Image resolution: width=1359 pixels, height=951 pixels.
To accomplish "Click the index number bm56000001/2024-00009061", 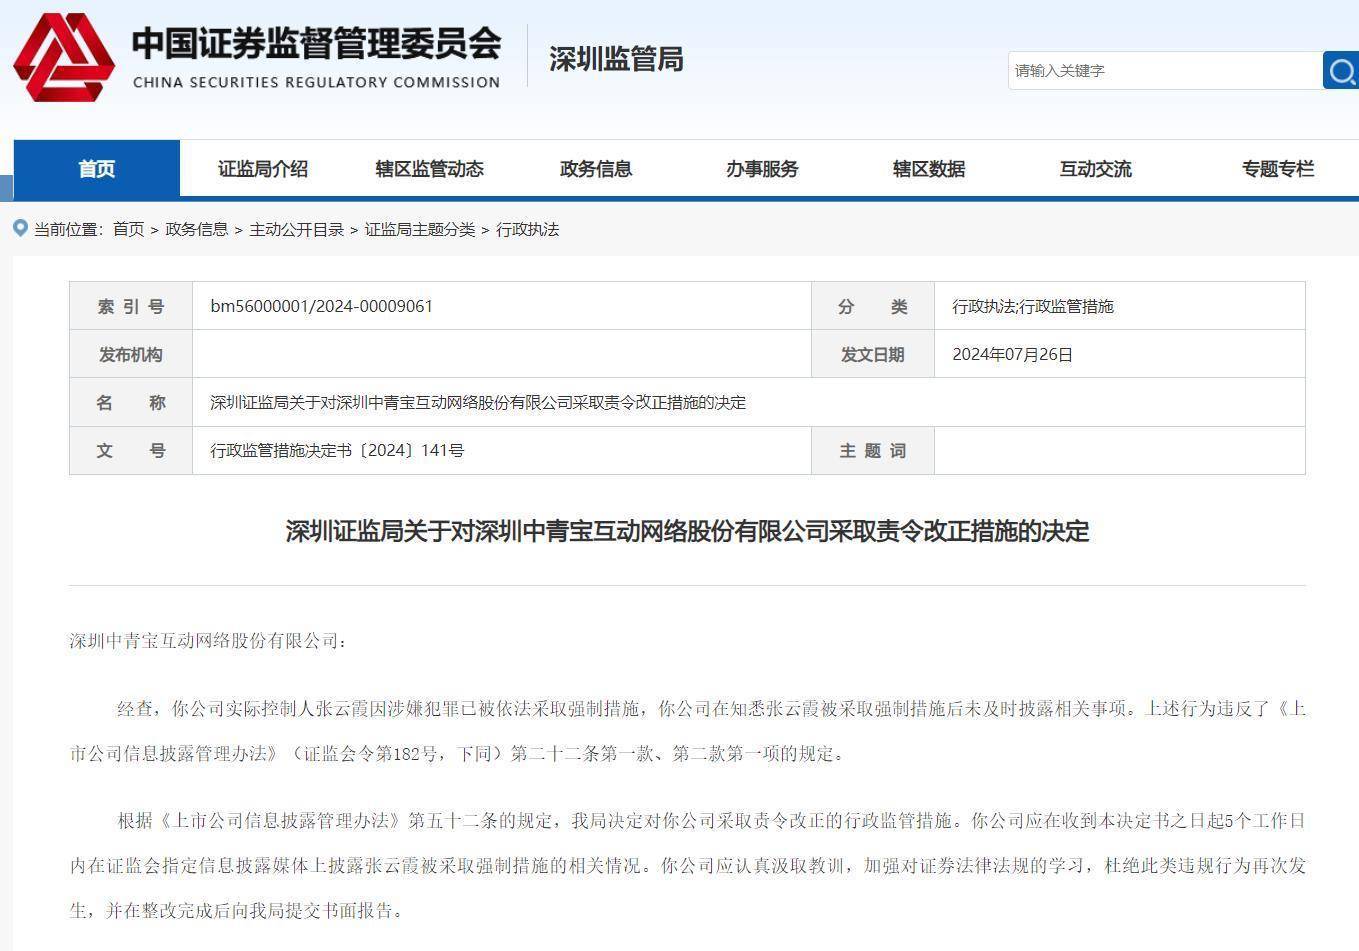I will click(x=321, y=306).
